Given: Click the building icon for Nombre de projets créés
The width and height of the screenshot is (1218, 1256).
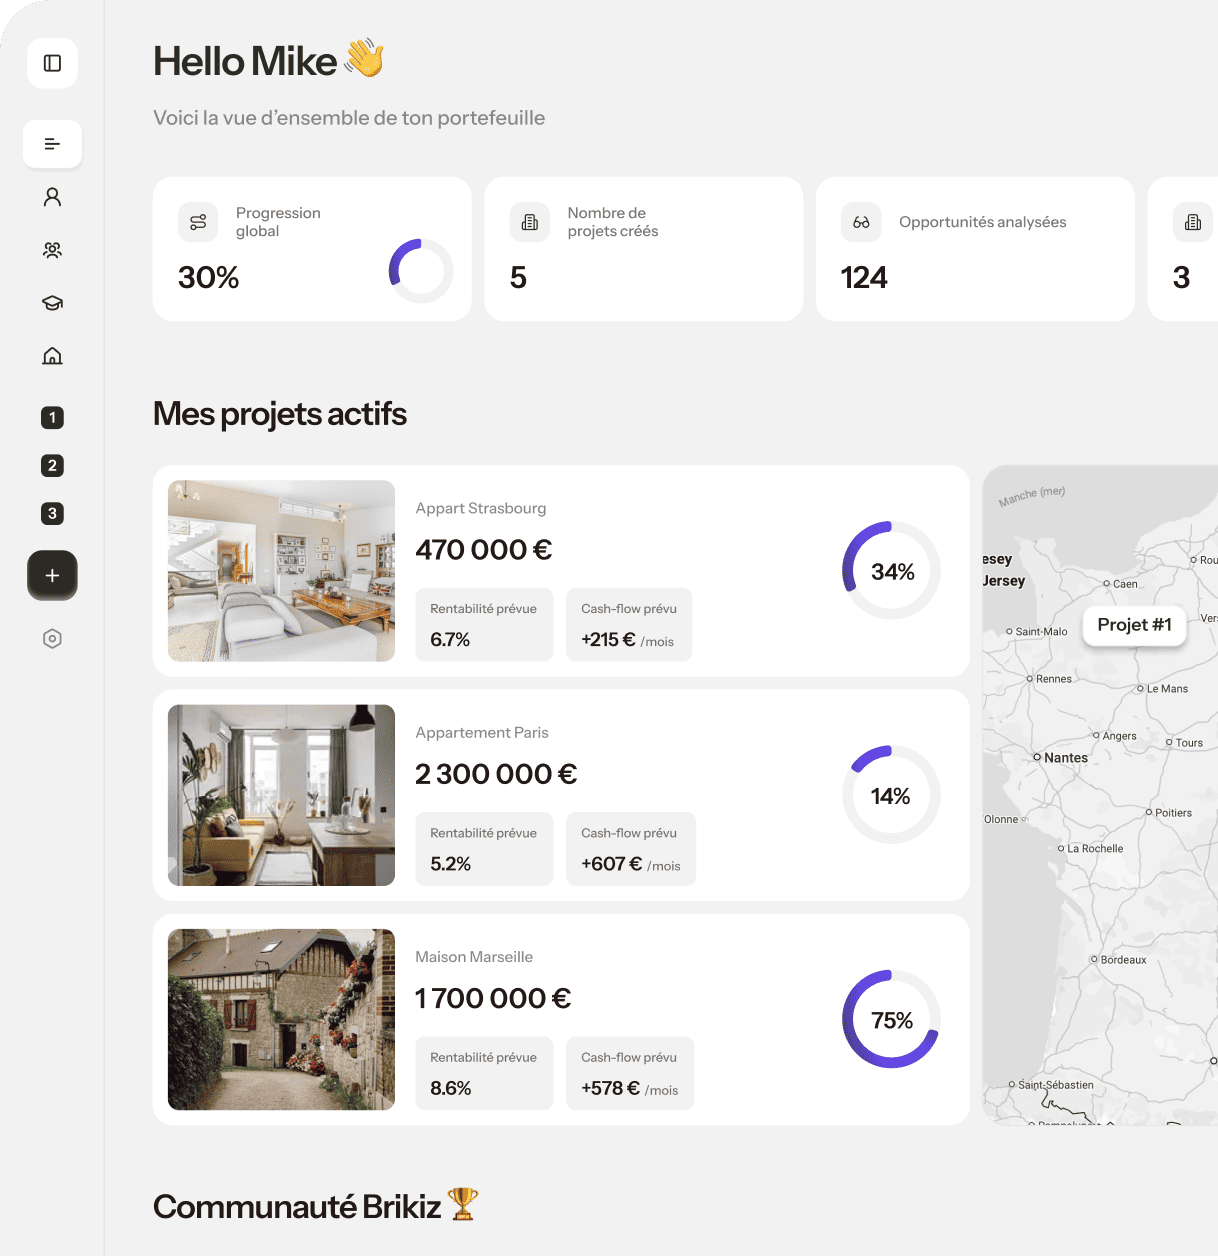Looking at the screenshot, I should [x=530, y=222].
